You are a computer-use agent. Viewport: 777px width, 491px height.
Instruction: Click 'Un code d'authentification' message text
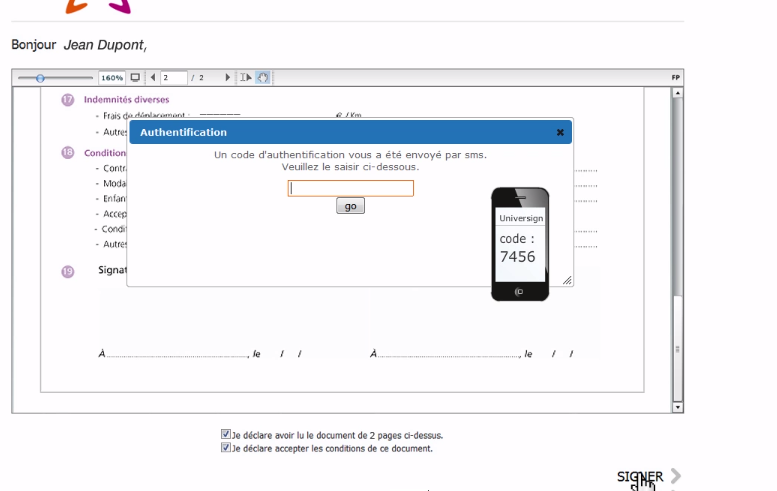click(350, 155)
